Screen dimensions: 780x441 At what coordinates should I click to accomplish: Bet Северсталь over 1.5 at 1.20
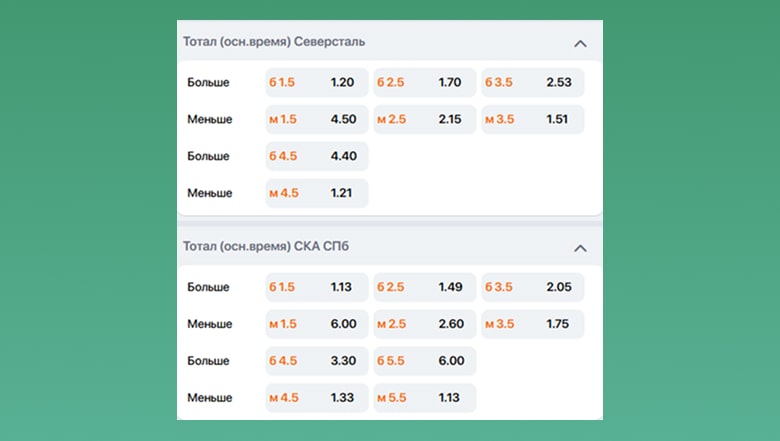(317, 82)
